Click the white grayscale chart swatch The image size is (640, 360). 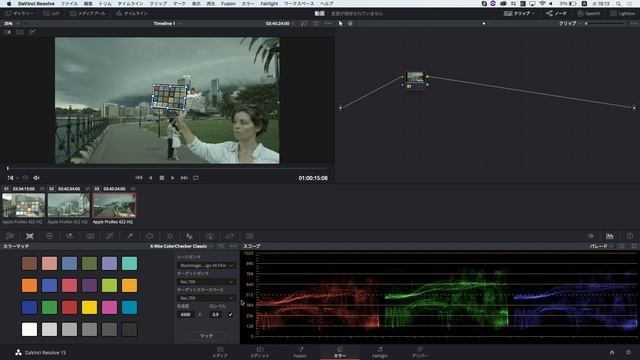pos(29,329)
